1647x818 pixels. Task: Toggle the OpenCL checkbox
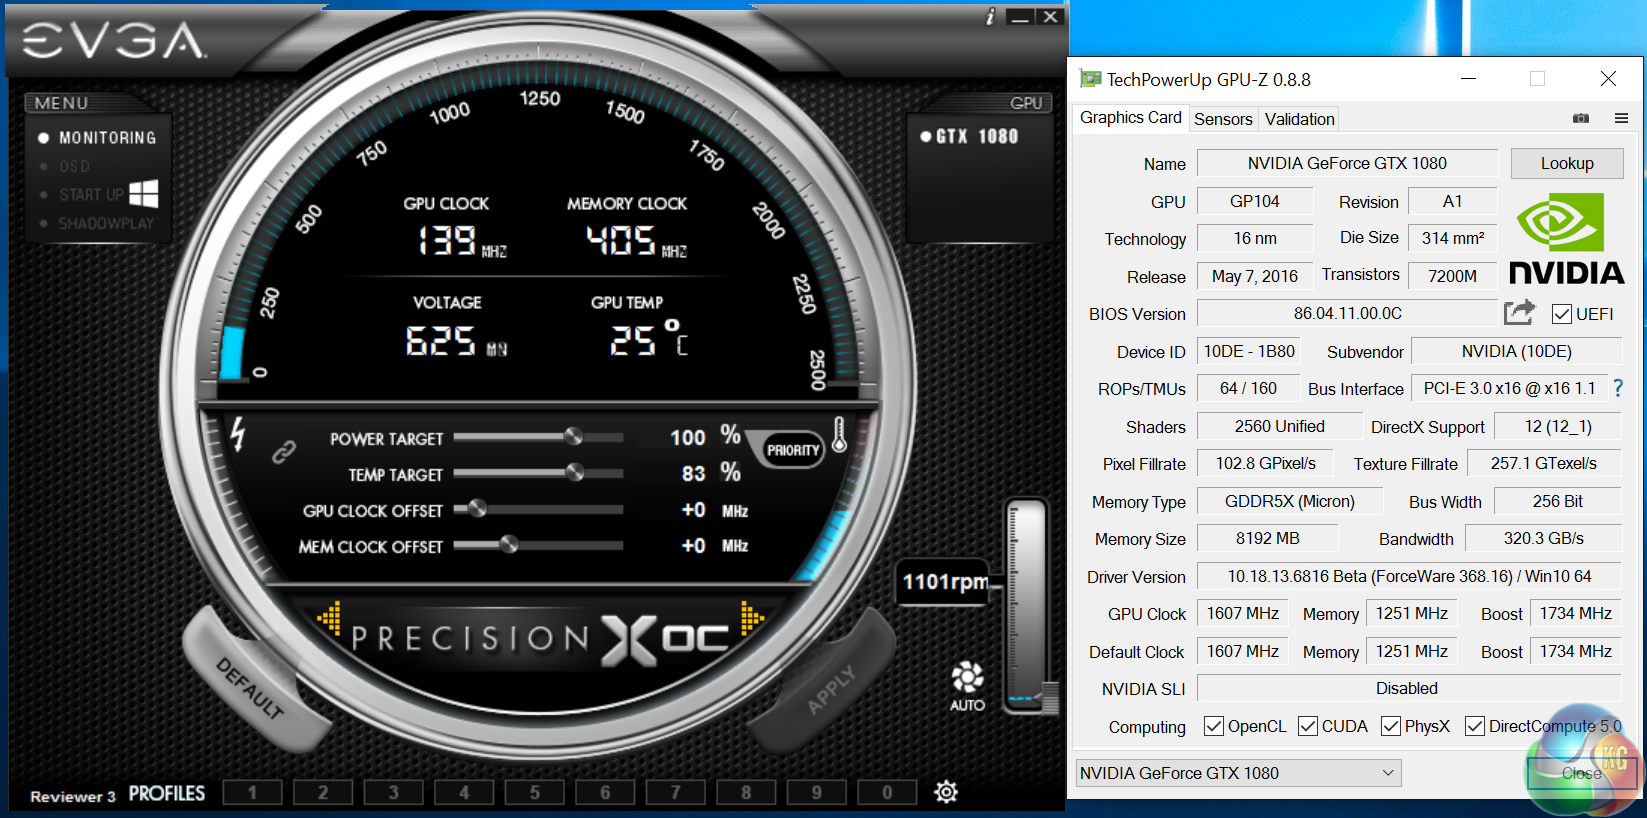[x=1214, y=726]
